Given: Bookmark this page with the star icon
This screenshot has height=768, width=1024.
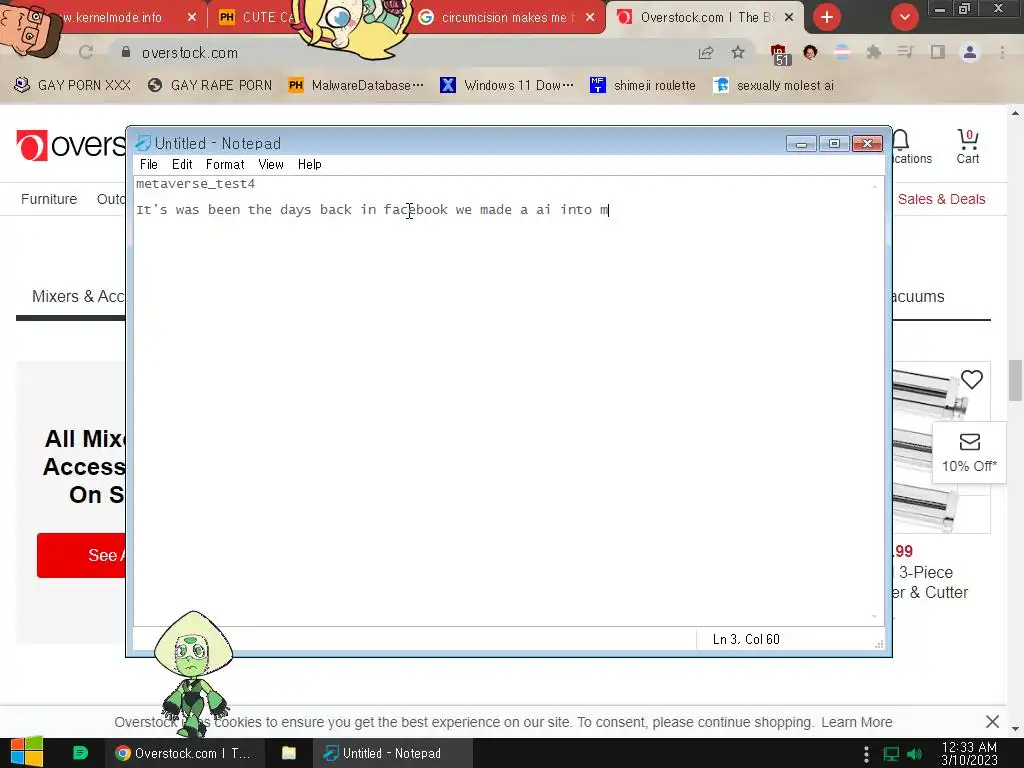Looking at the screenshot, I should click(738, 52).
